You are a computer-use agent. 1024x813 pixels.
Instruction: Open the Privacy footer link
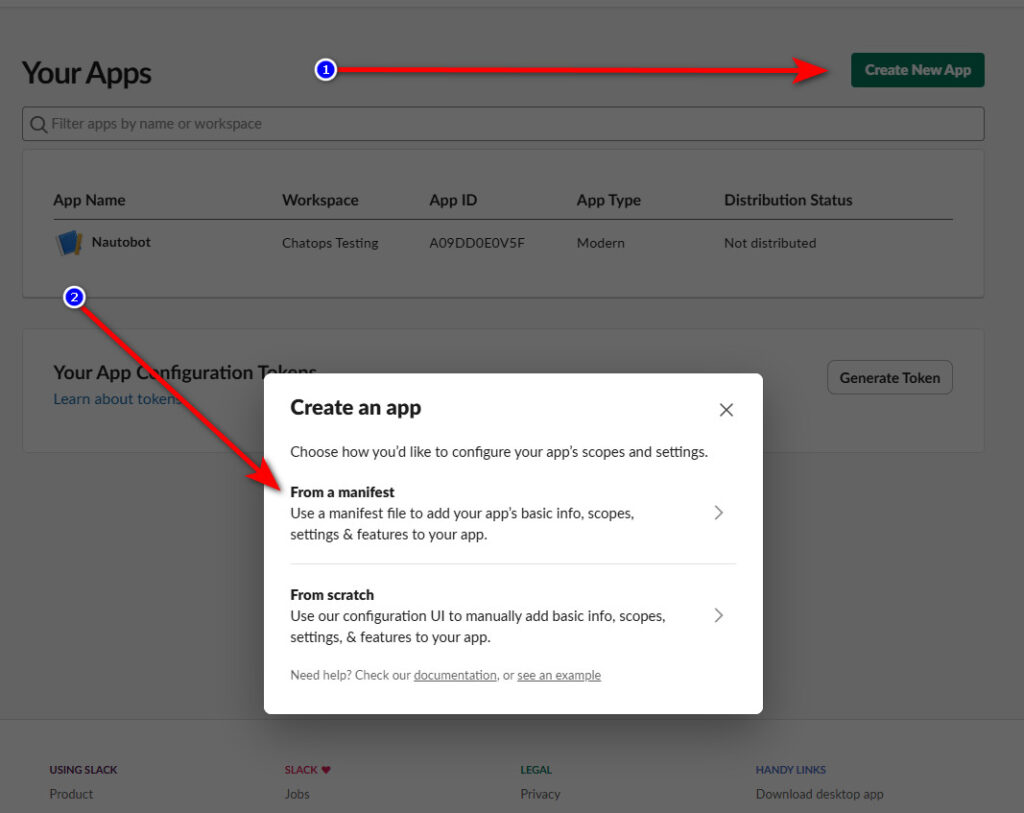[540, 794]
